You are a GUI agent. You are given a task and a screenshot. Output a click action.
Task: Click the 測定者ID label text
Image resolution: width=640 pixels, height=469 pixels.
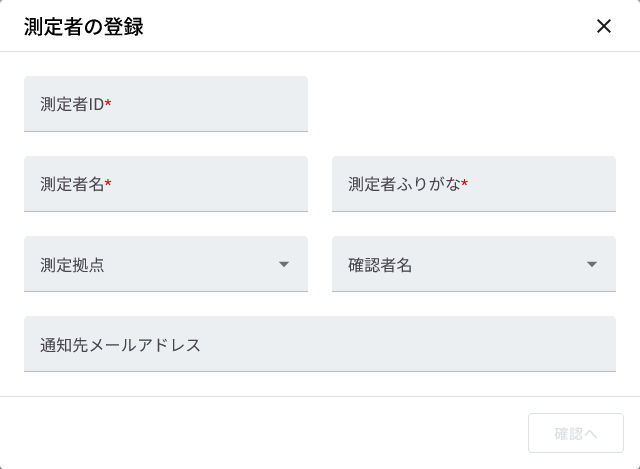point(72,104)
